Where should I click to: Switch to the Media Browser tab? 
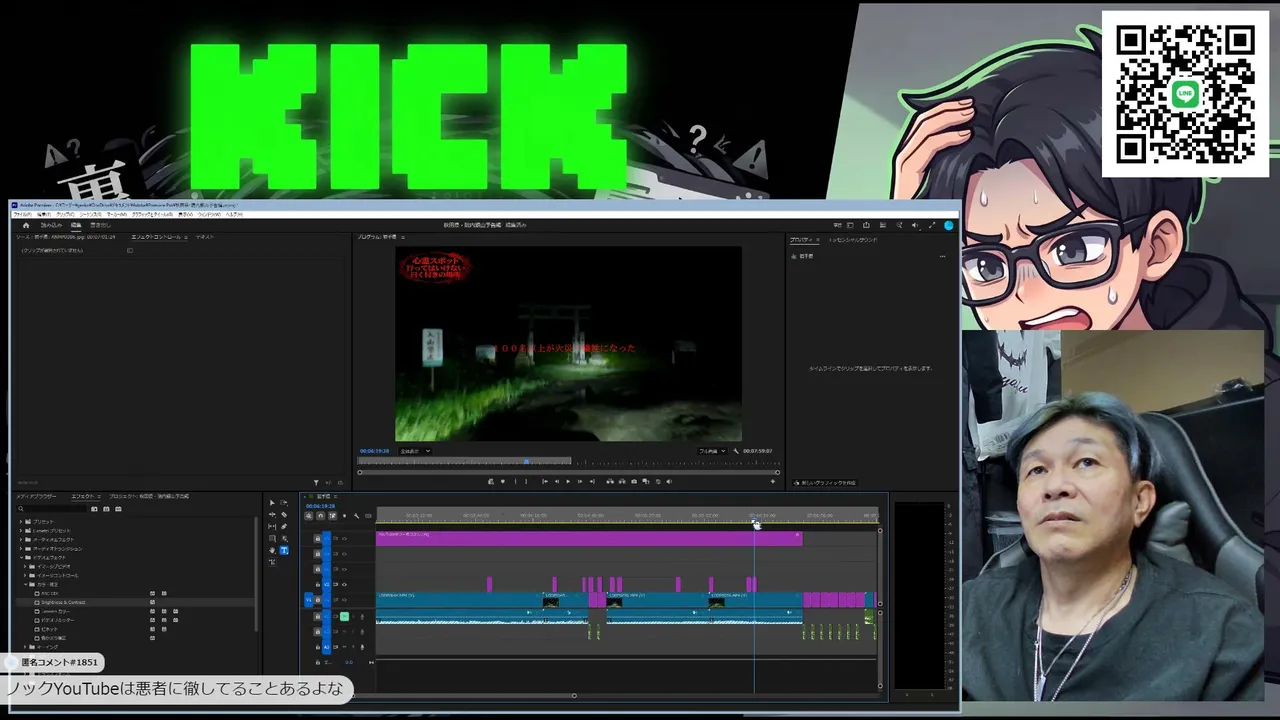coord(36,496)
